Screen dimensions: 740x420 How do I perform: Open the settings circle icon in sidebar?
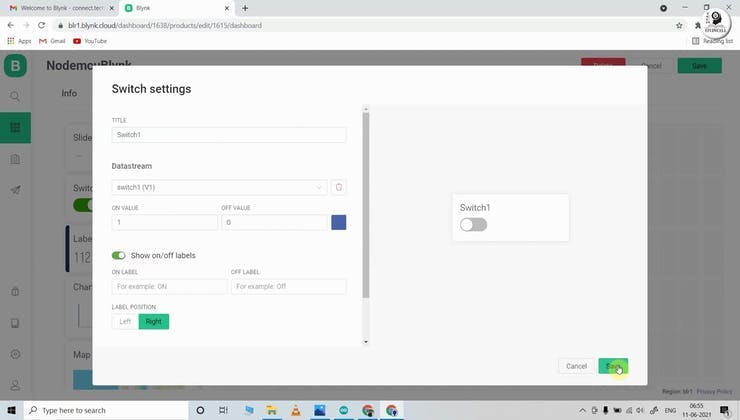(x=15, y=354)
